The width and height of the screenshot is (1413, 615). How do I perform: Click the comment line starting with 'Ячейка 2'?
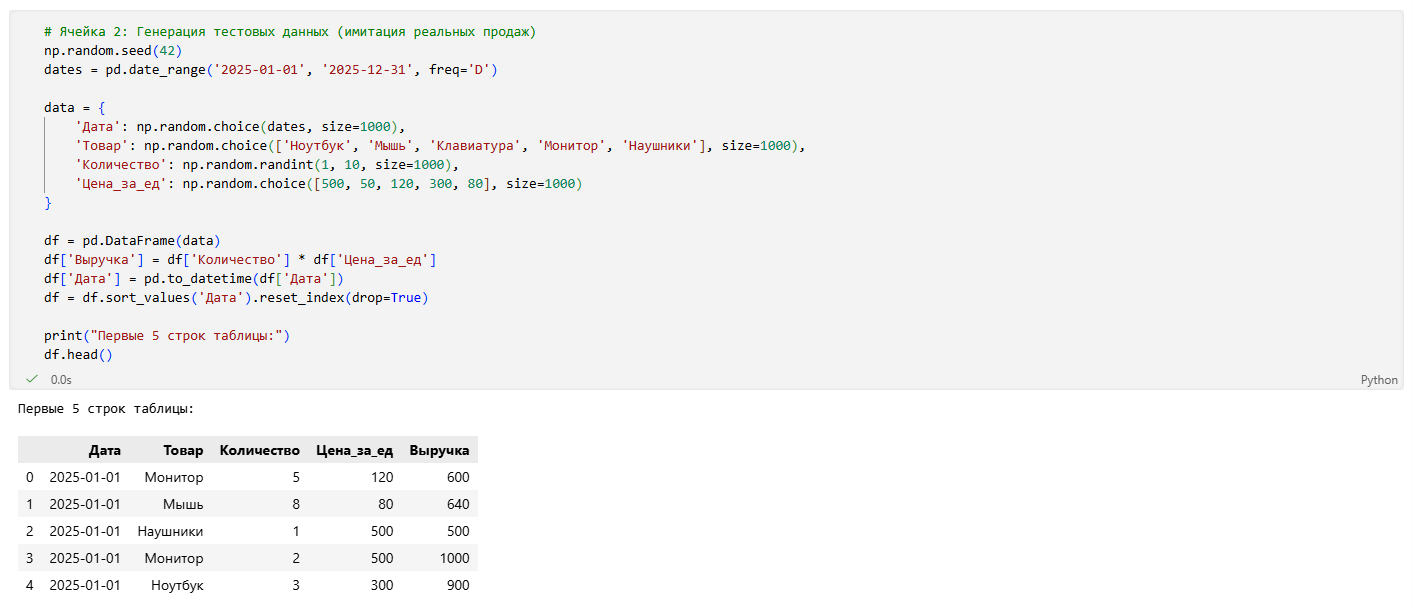tap(290, 32)
